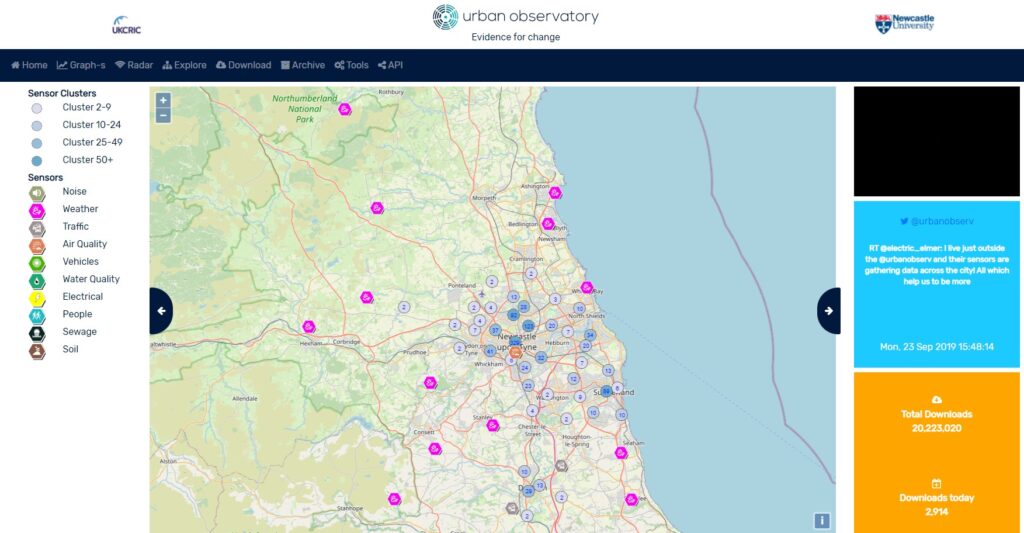Click the Downloads today value 2,914
Image resolution: width=1024 pixels, height=533 pixels.
coord(936,512)
